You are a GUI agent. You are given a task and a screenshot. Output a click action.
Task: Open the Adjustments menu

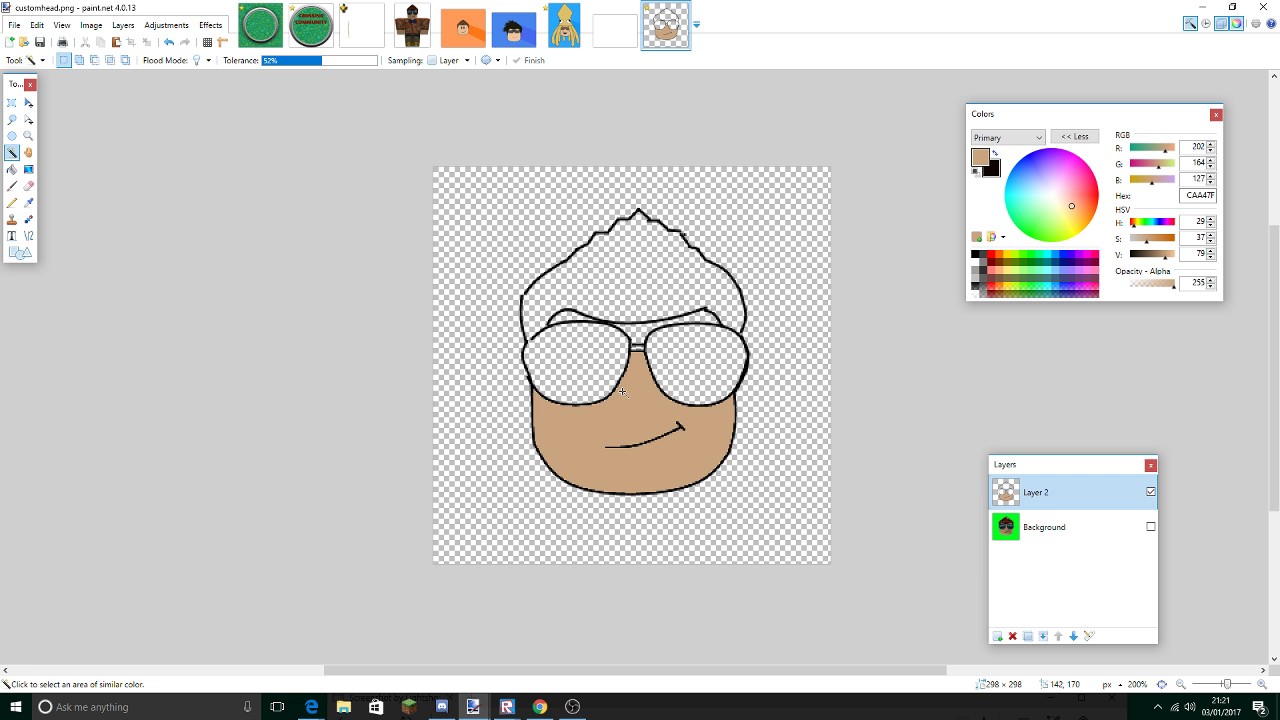(166, 25)
